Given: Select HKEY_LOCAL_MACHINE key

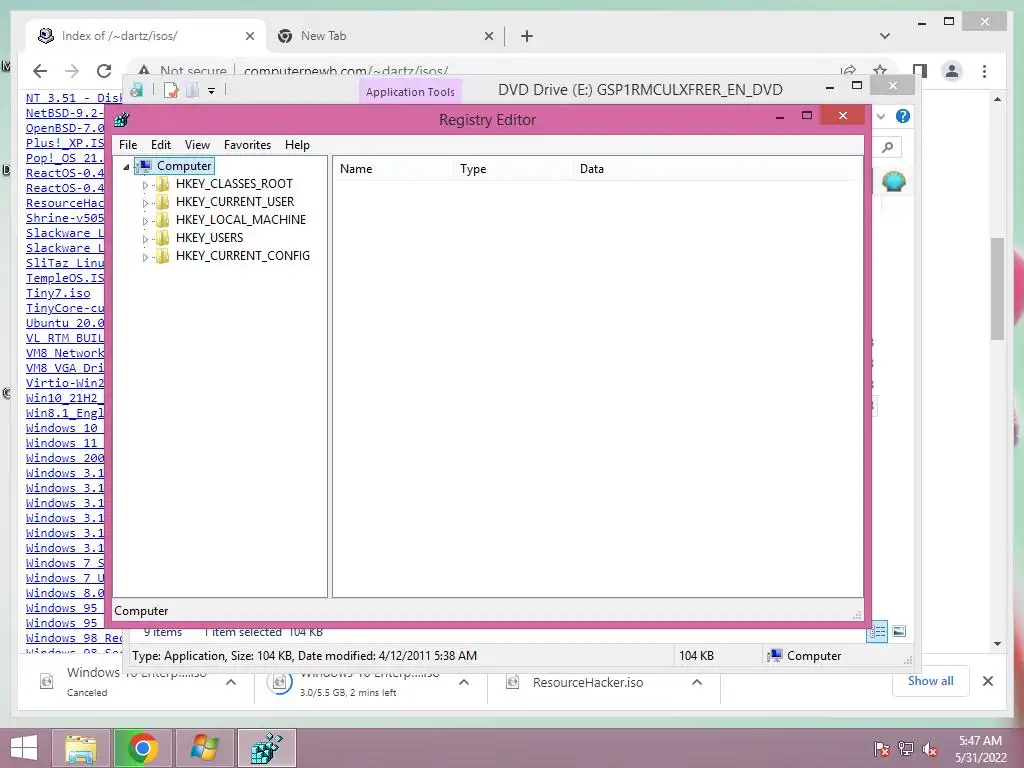Looking at the screenshot, I should point(240,220).
